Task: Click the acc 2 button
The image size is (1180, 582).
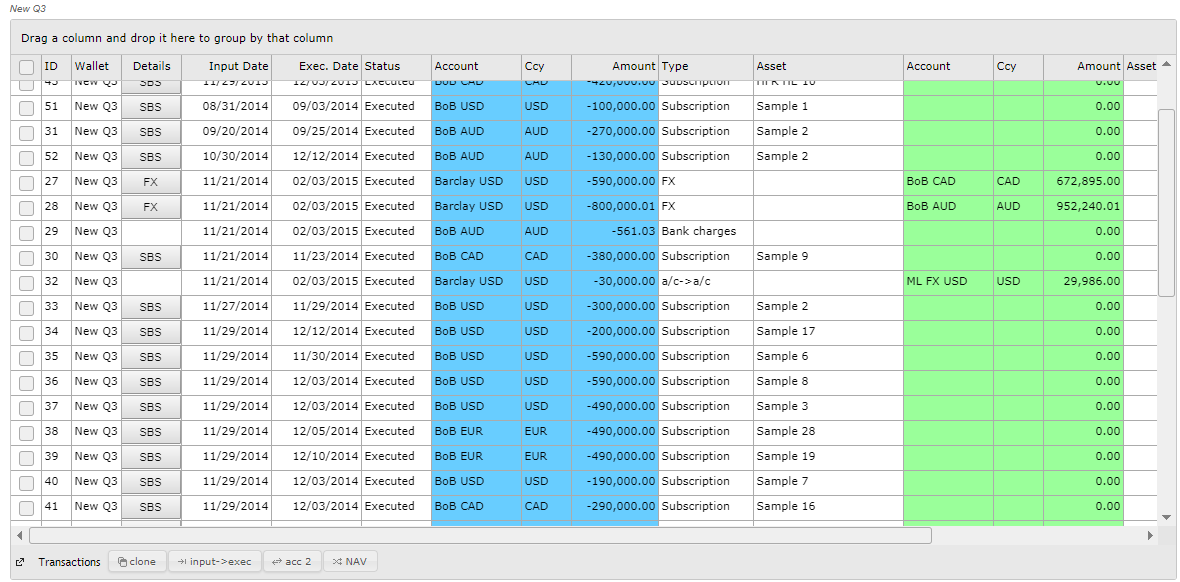Action: click(x=292, y=562)
